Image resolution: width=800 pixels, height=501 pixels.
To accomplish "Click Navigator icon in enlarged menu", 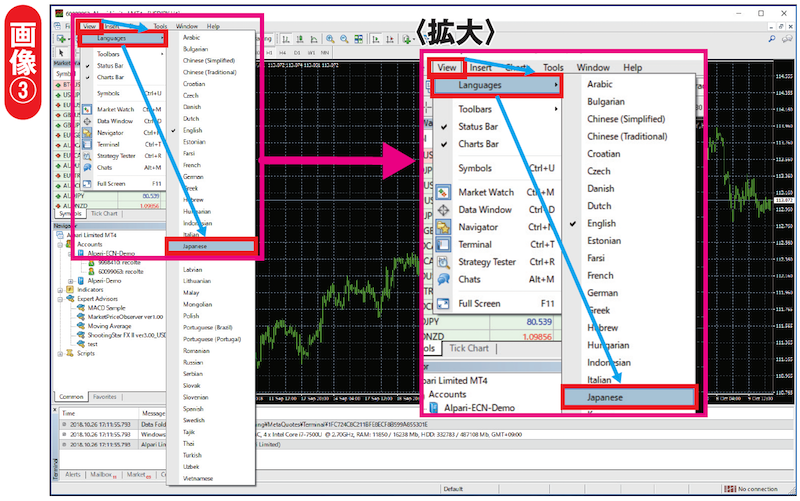I will [x=443, y=227].
